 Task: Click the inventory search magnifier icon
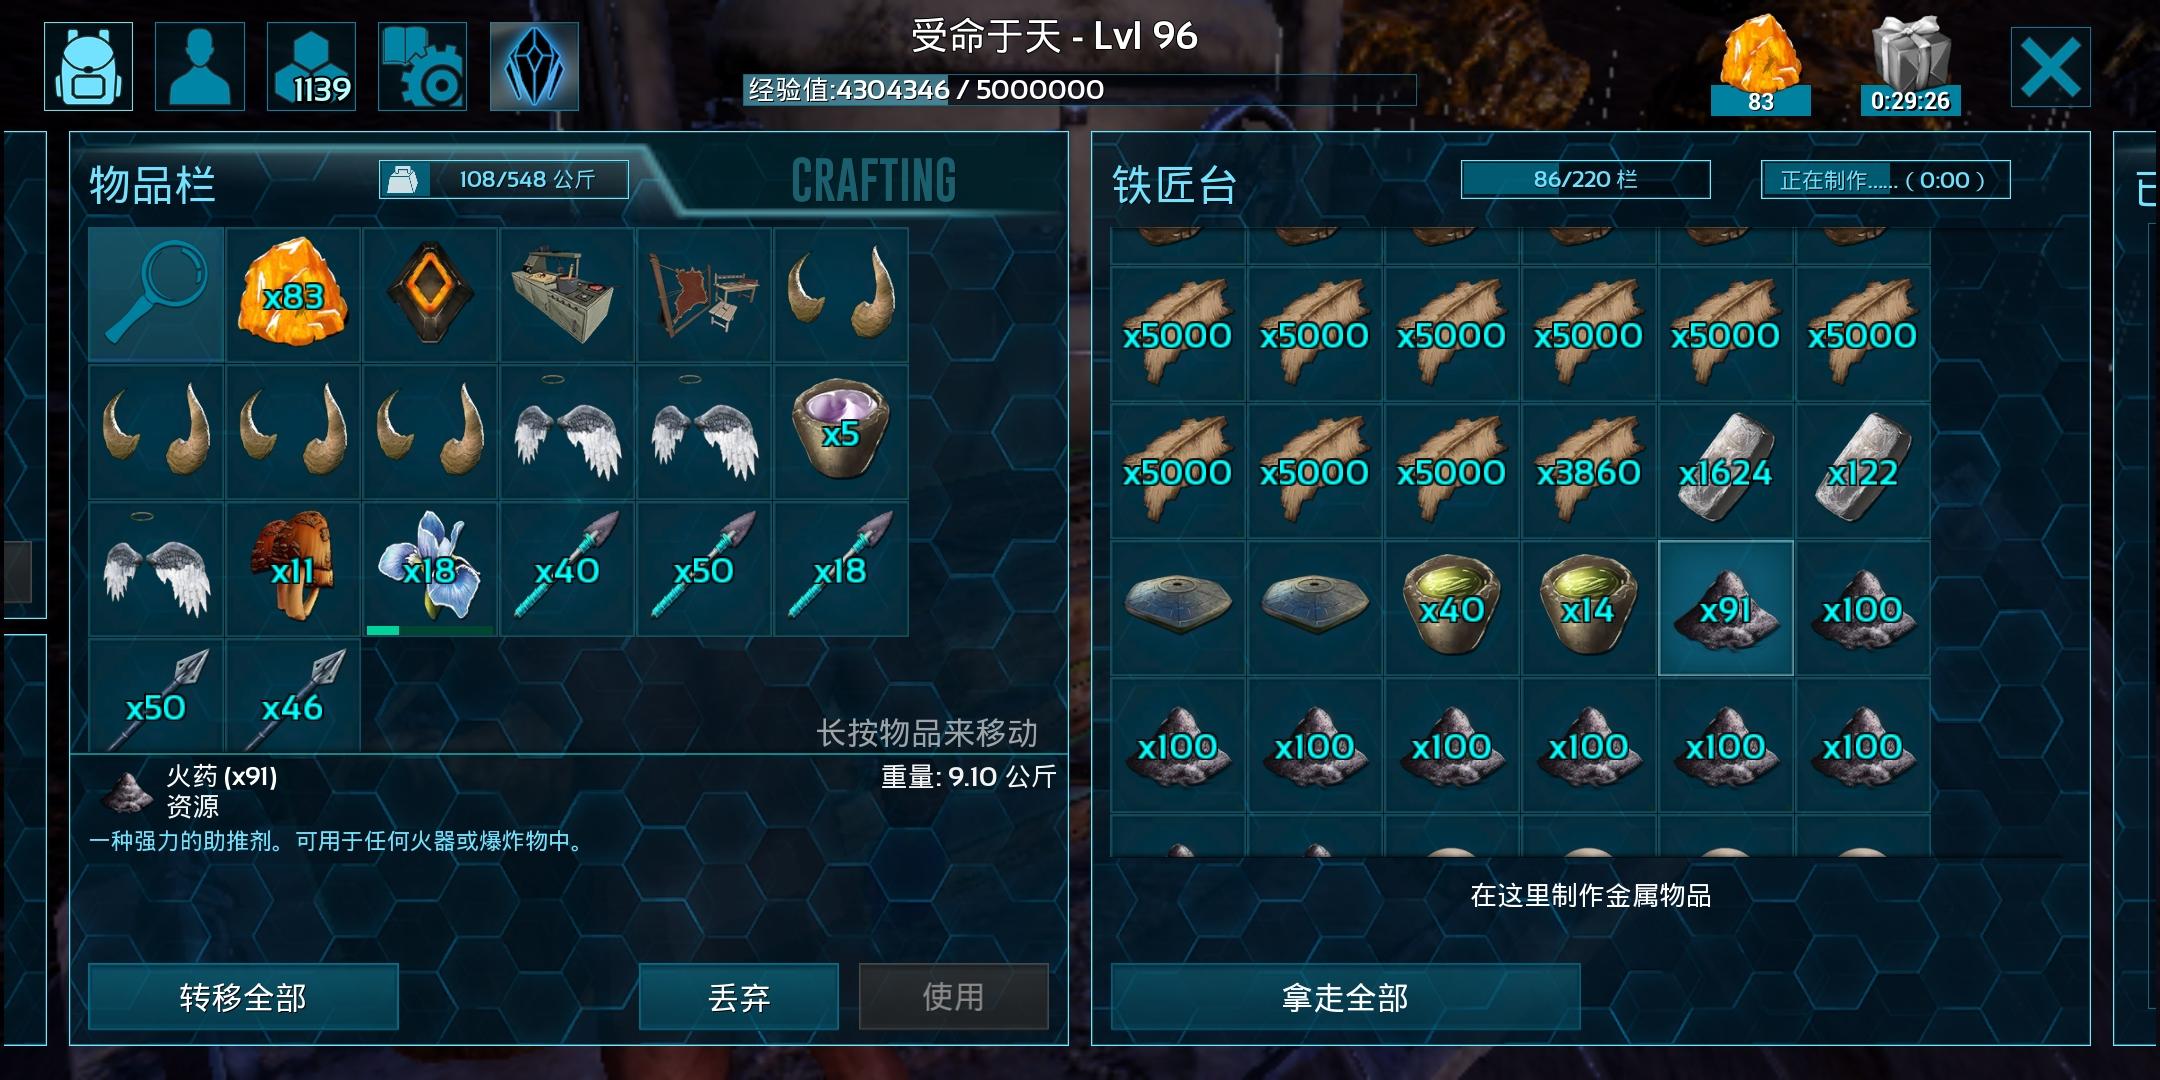tap(156, 294)
